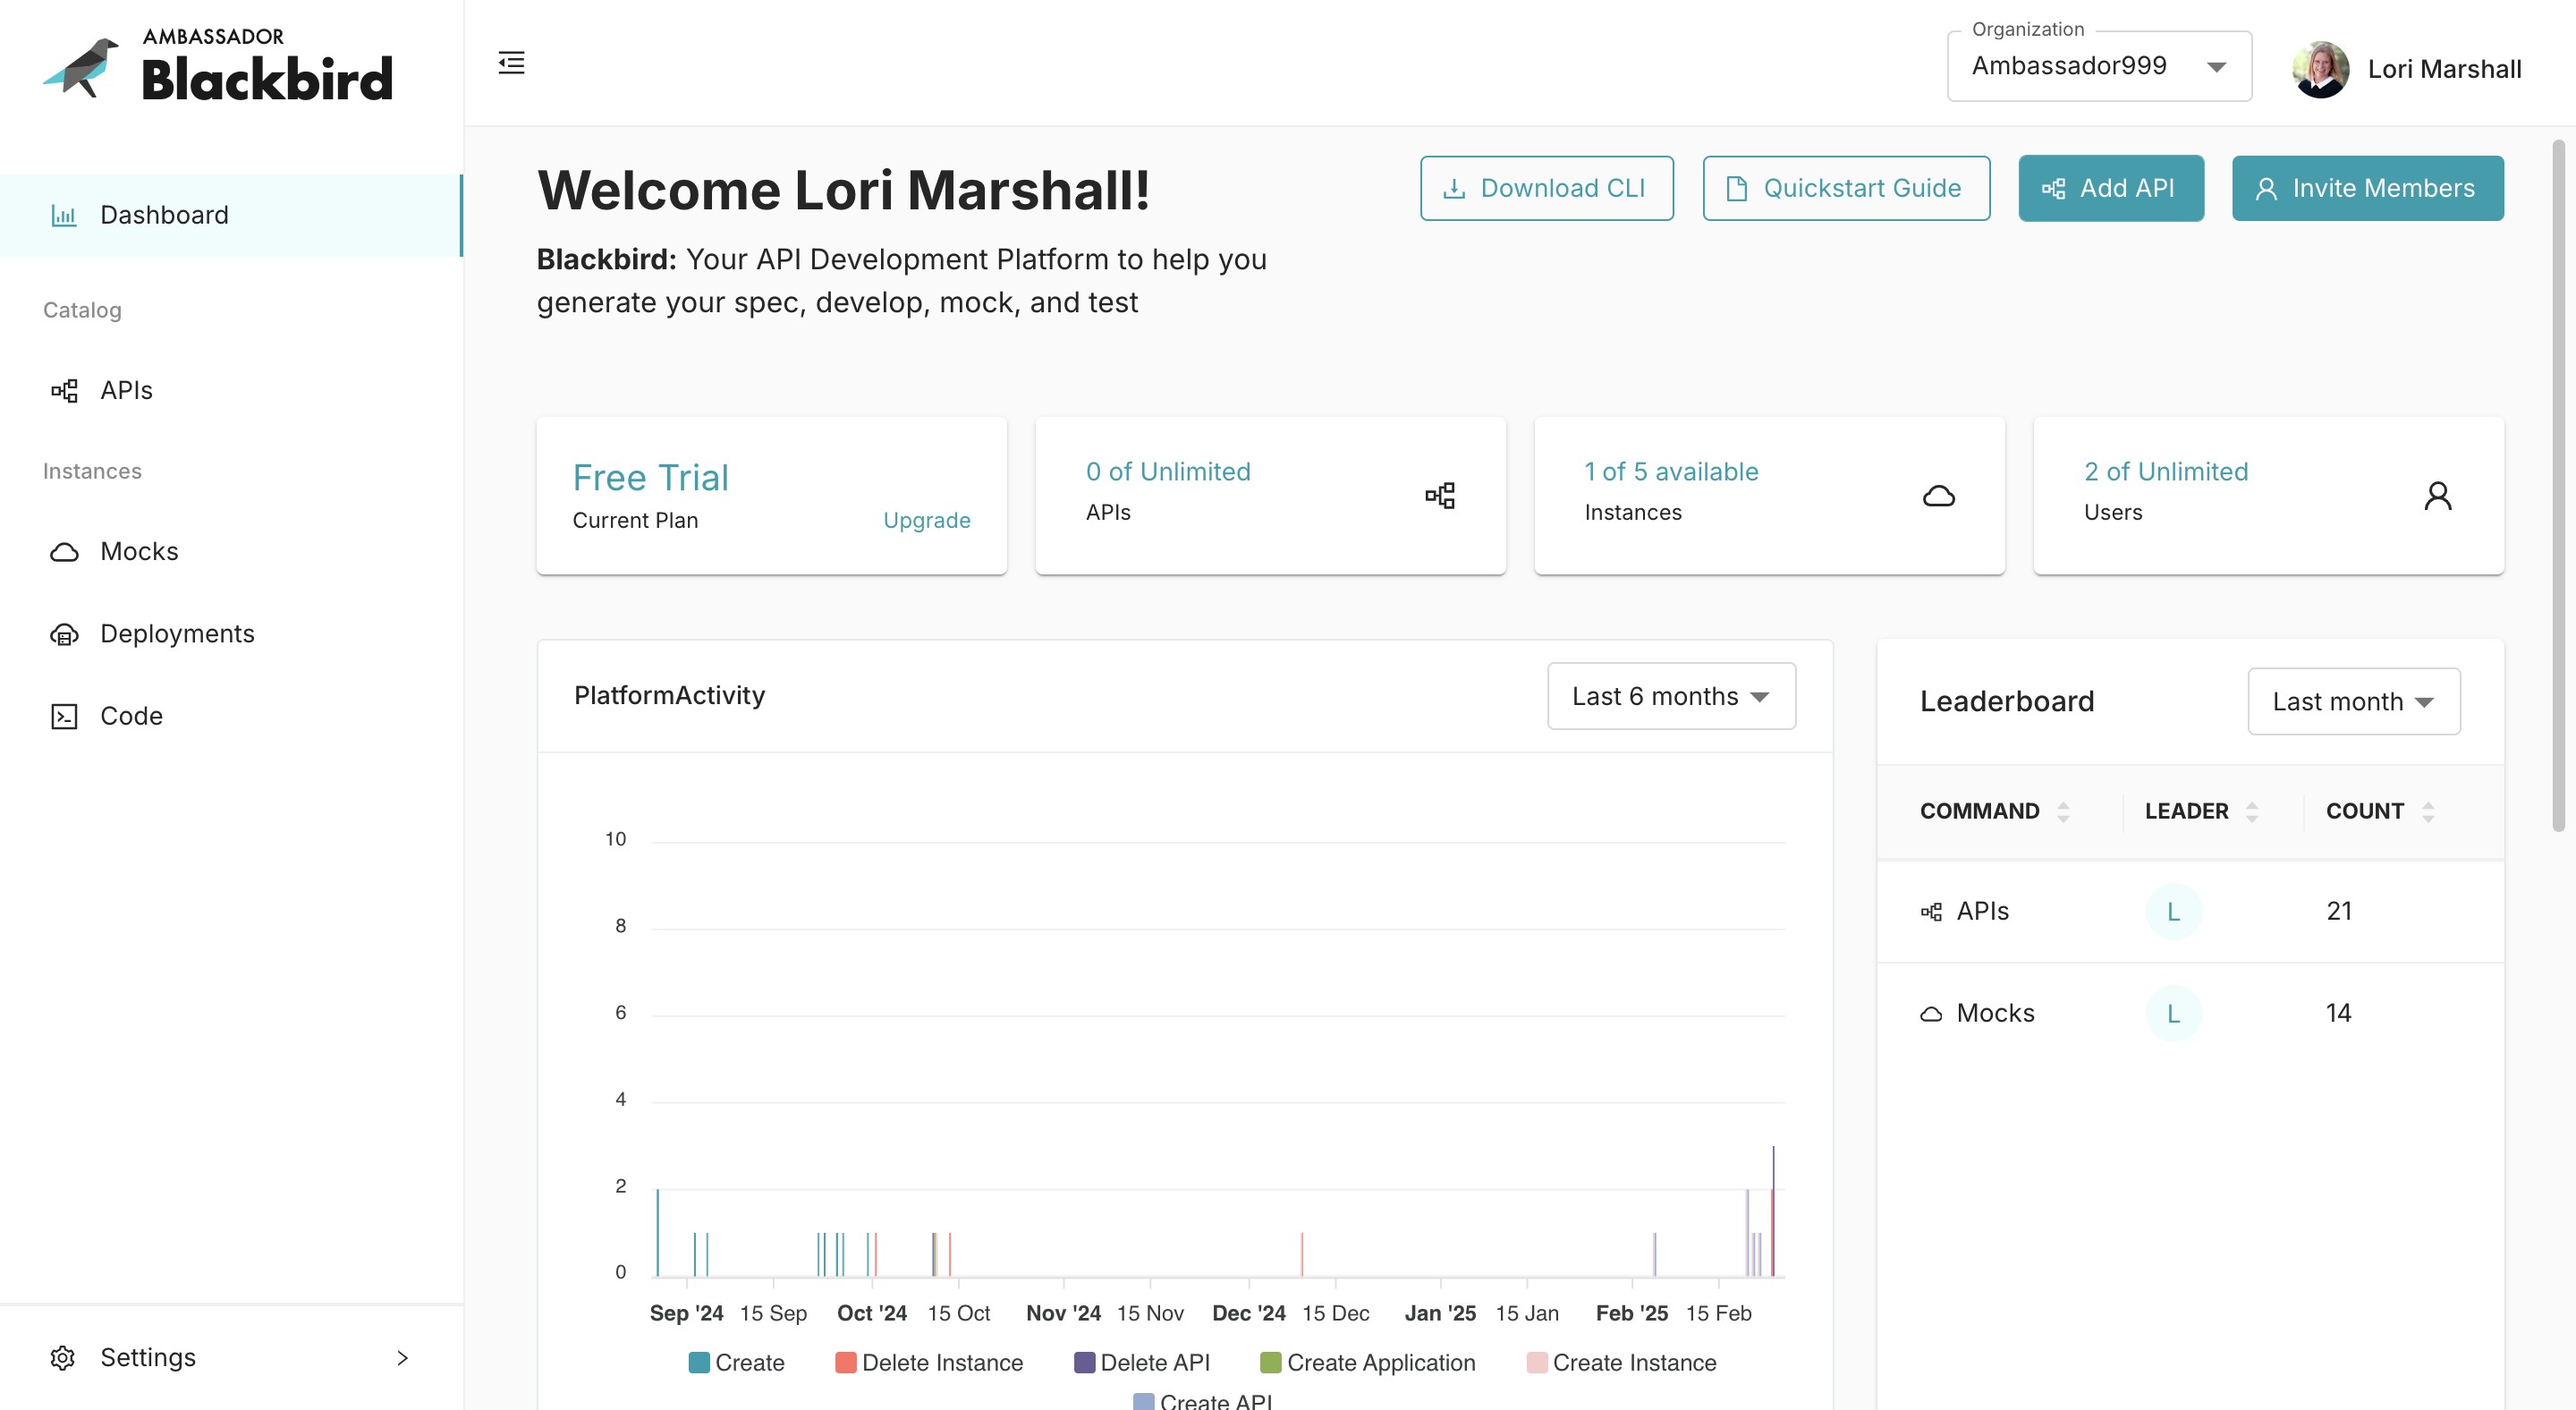Click the Create bar at Sep '24 start
Viewport: 2576px width, 1410px height.
pyautogui.click(x=657, y=1232)
